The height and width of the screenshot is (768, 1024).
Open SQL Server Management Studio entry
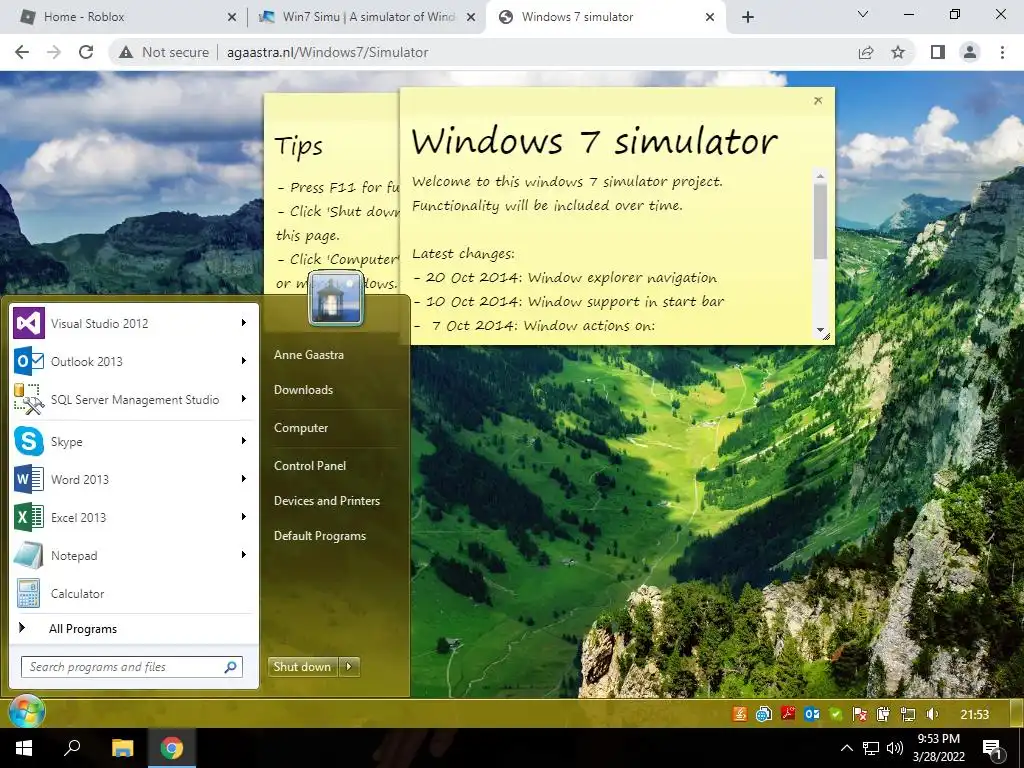[x=134, y=399]
